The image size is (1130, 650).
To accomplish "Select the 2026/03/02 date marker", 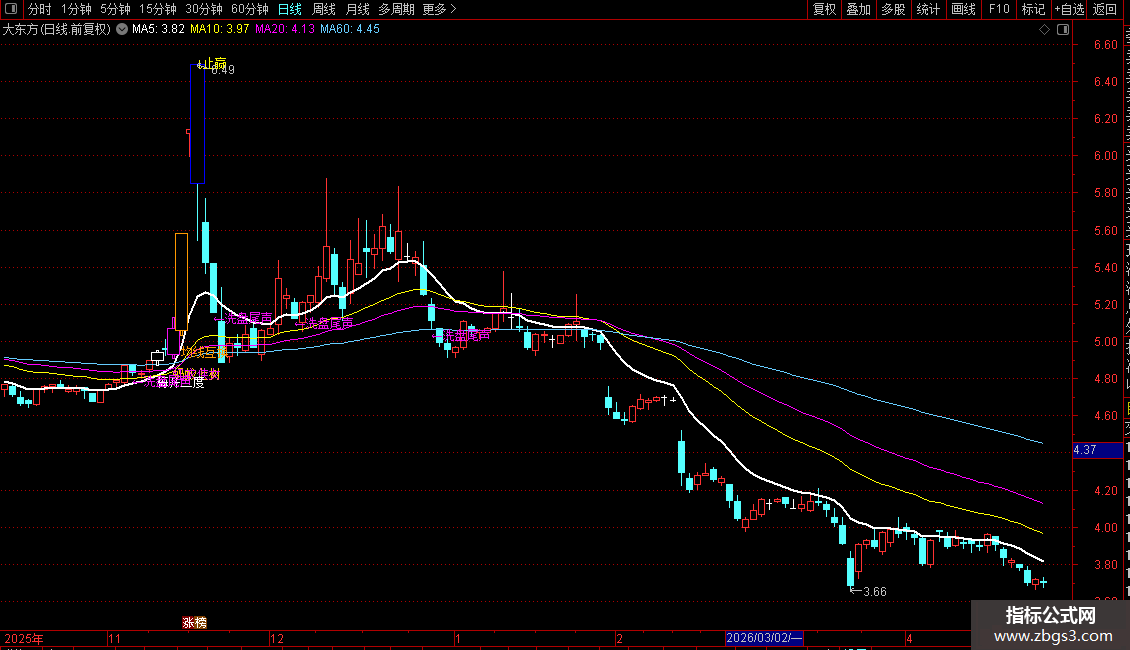I will pyautogui.click(x=763, y=638).
